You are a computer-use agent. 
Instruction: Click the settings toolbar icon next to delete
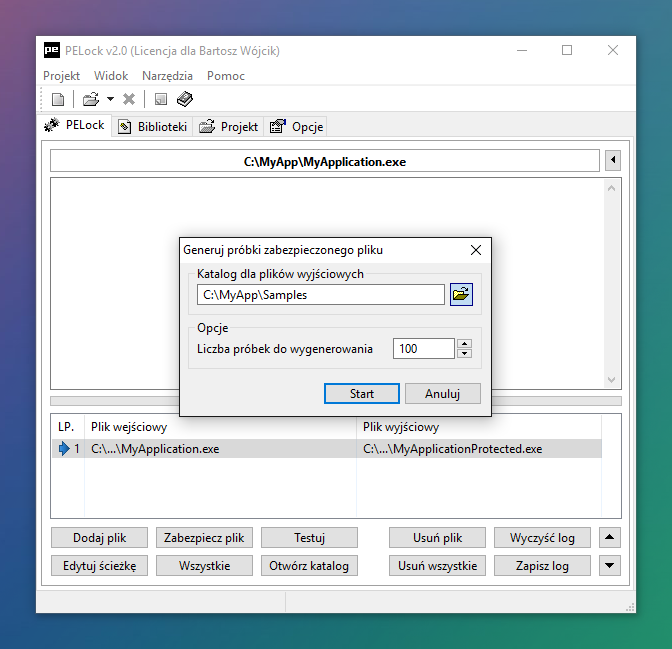[160, 99]
